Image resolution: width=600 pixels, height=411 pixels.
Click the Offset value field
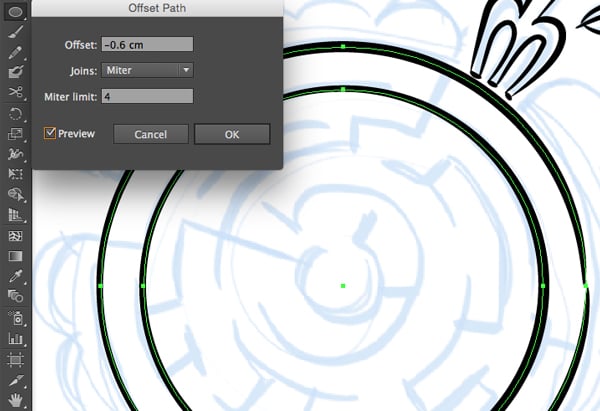tap(147, 44)
